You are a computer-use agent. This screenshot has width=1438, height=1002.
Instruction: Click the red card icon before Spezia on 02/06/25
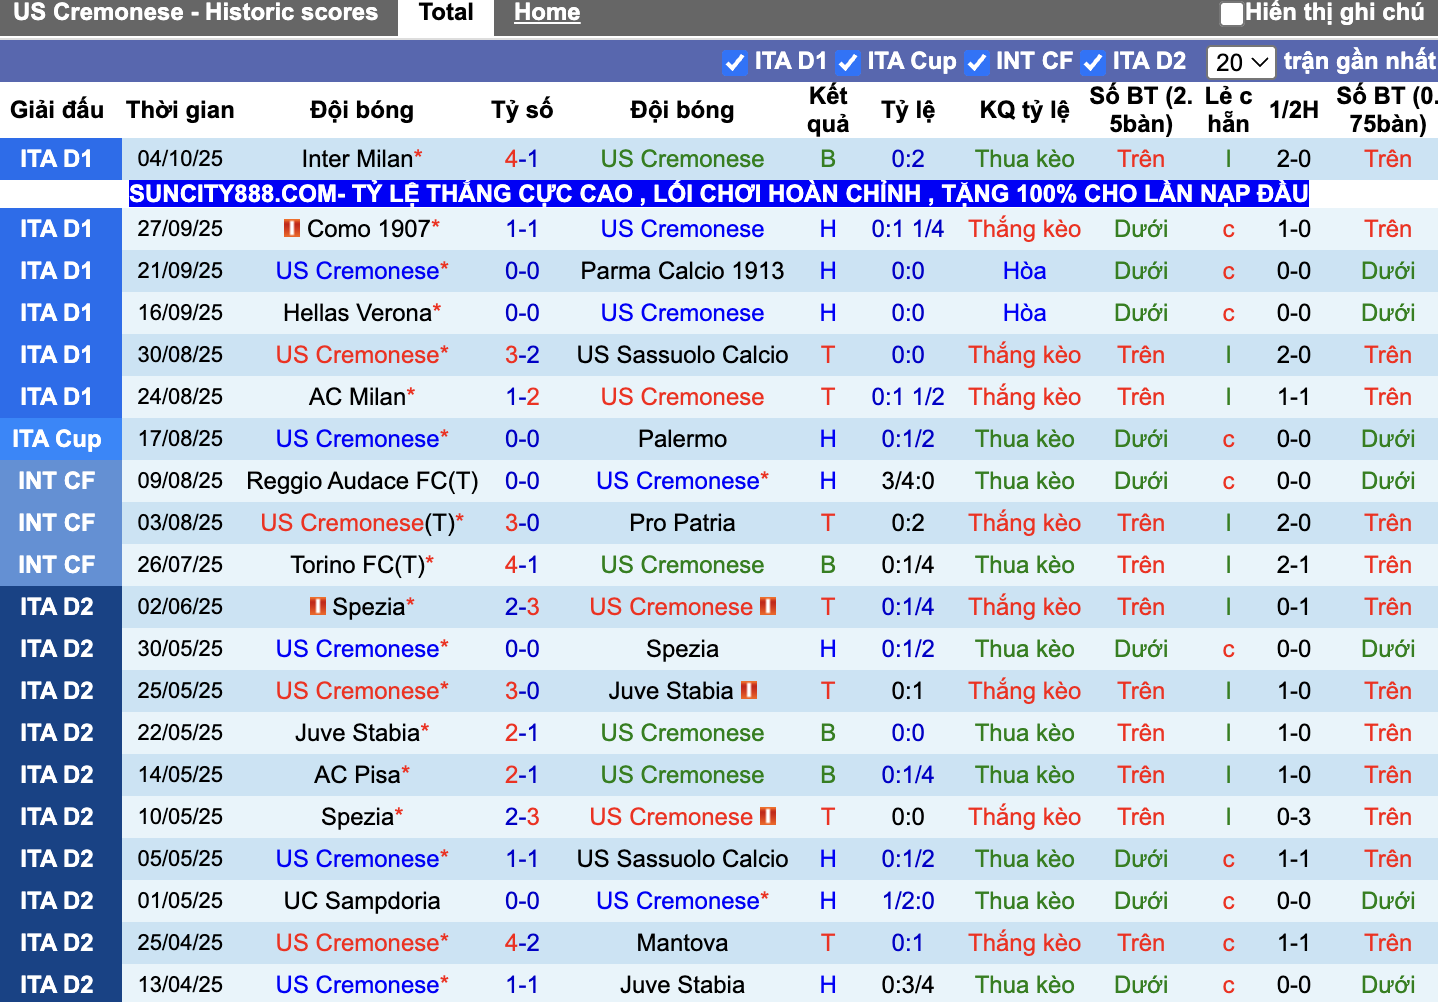click(x=318, y=607)
